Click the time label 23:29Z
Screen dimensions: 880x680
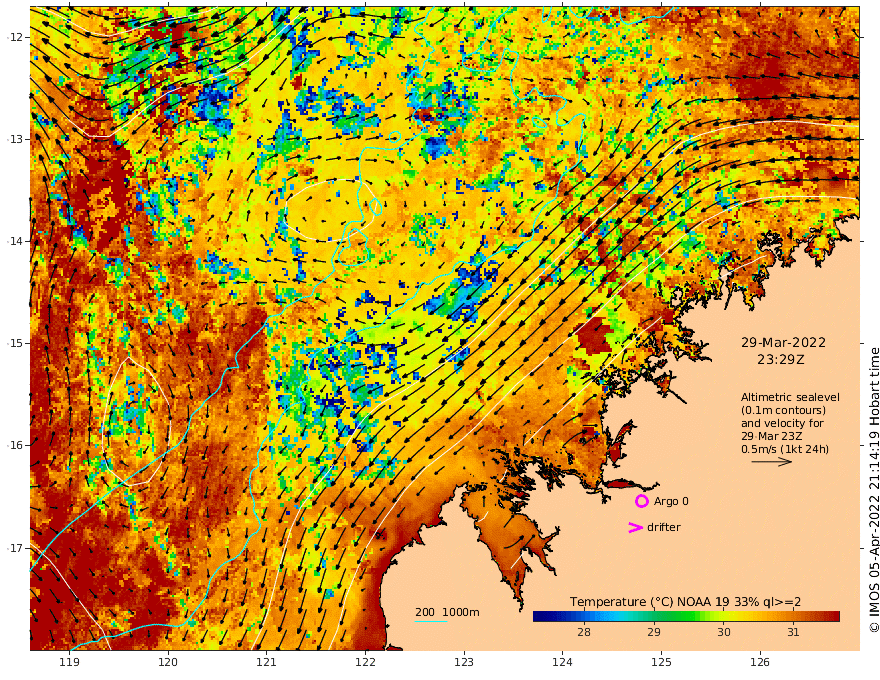pos(781,359)
